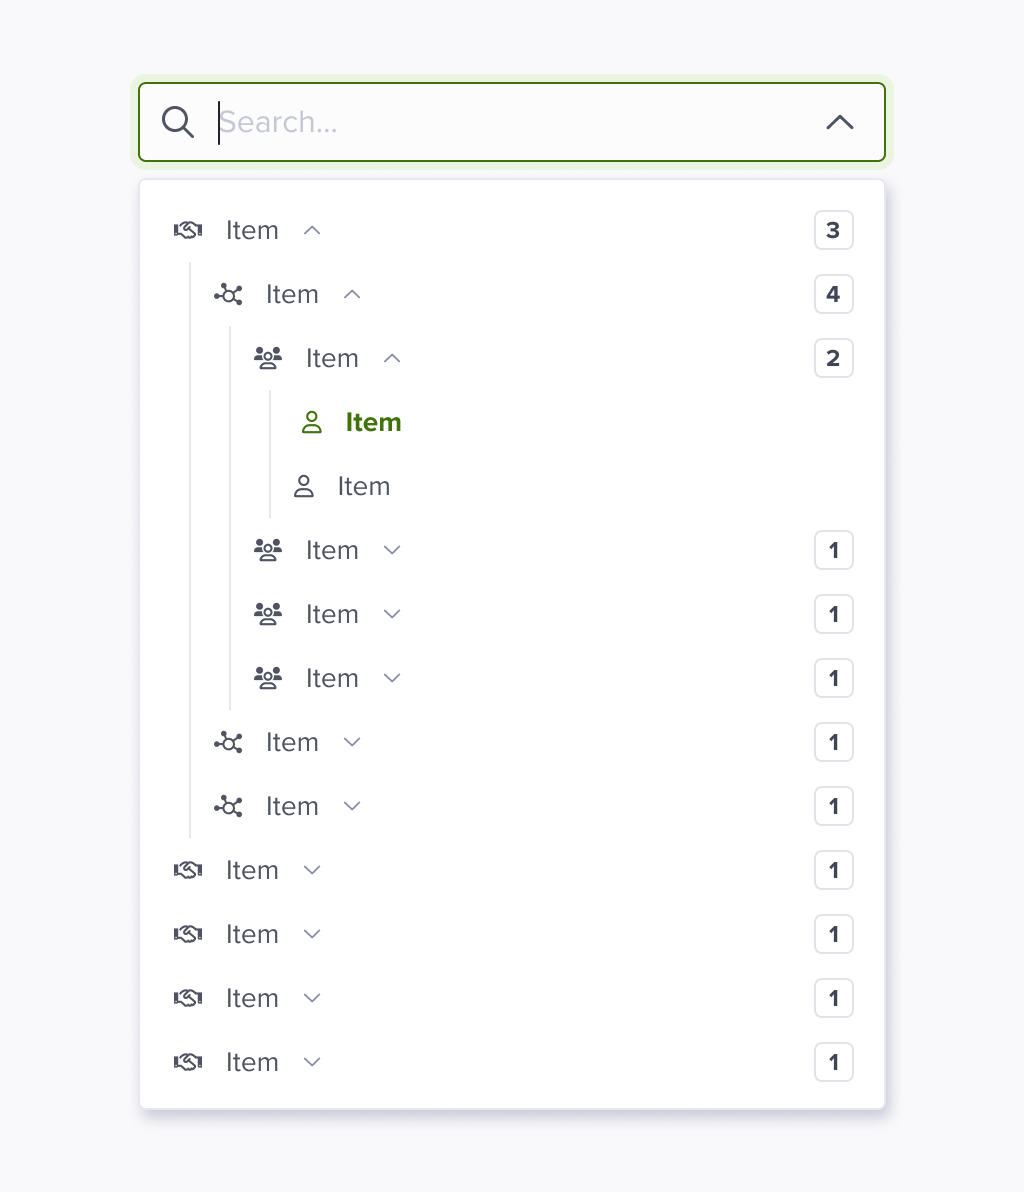This screenshot has width=1024, height=1192.
Task: Click the magnifying glass search icon
Action: pyautogui.click(x=178, y=122)
